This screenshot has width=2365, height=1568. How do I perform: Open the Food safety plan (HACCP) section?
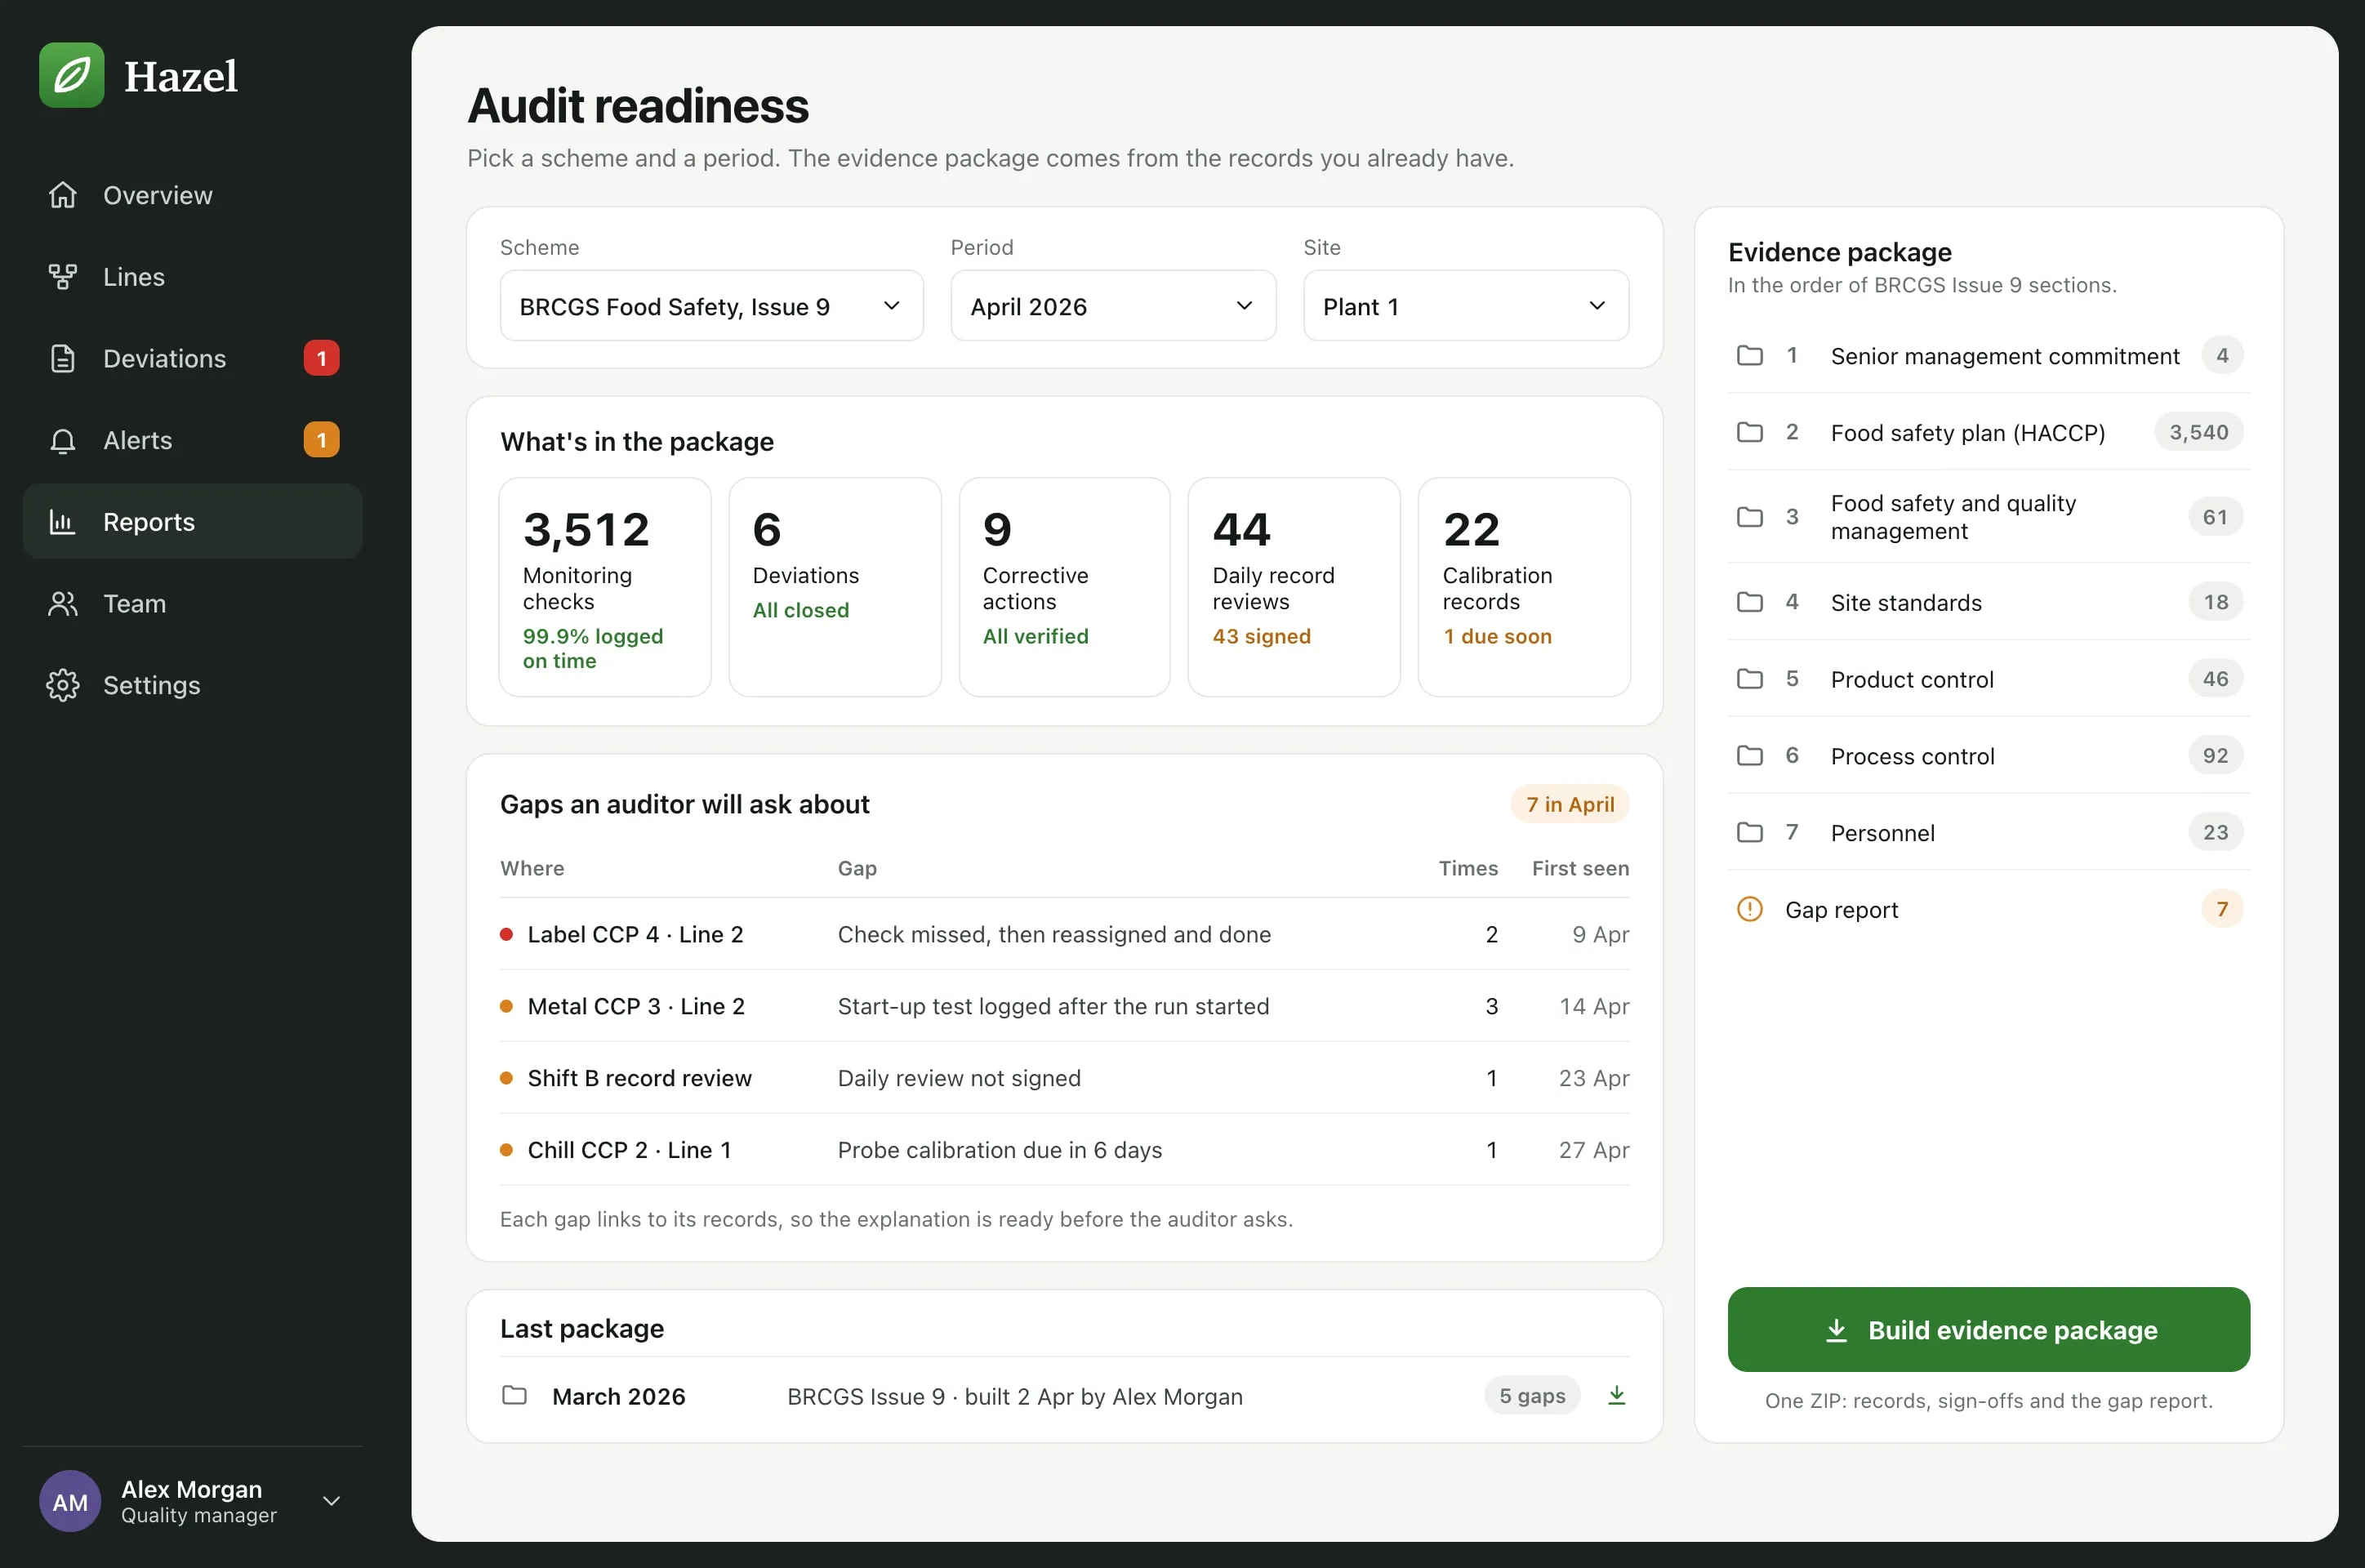pos(1988,432)
